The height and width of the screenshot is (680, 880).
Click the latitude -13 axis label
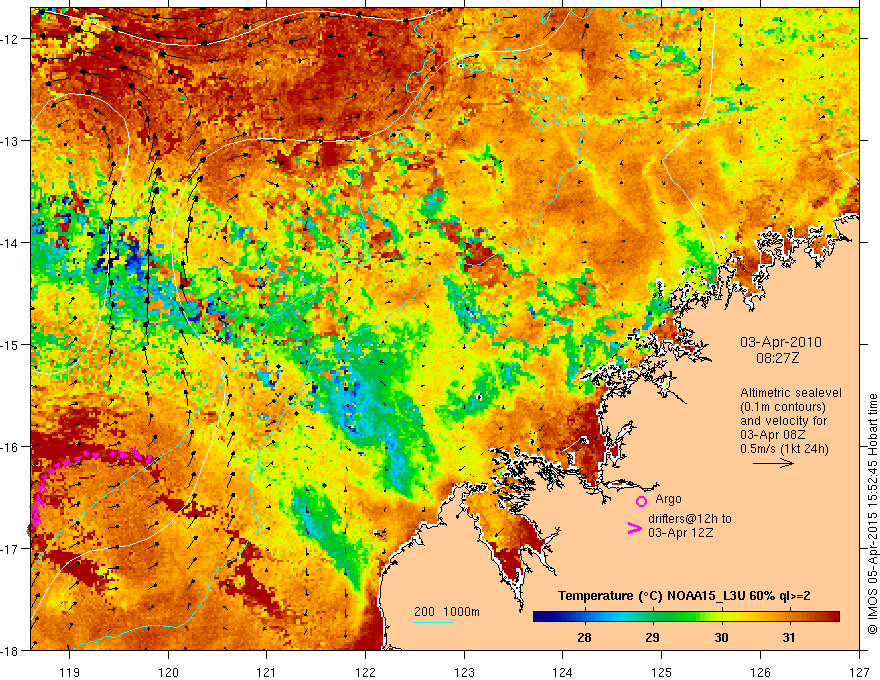click(x=10, y=141)
